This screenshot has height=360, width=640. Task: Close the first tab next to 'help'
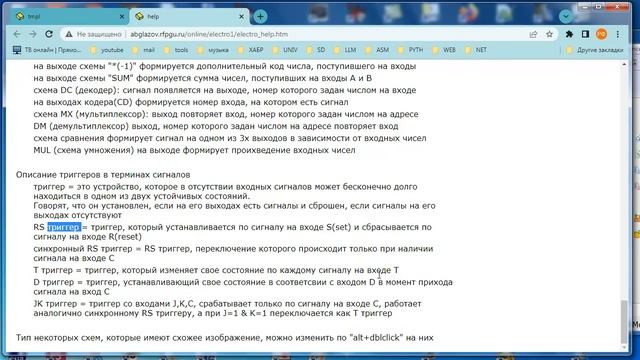[122, 16]
